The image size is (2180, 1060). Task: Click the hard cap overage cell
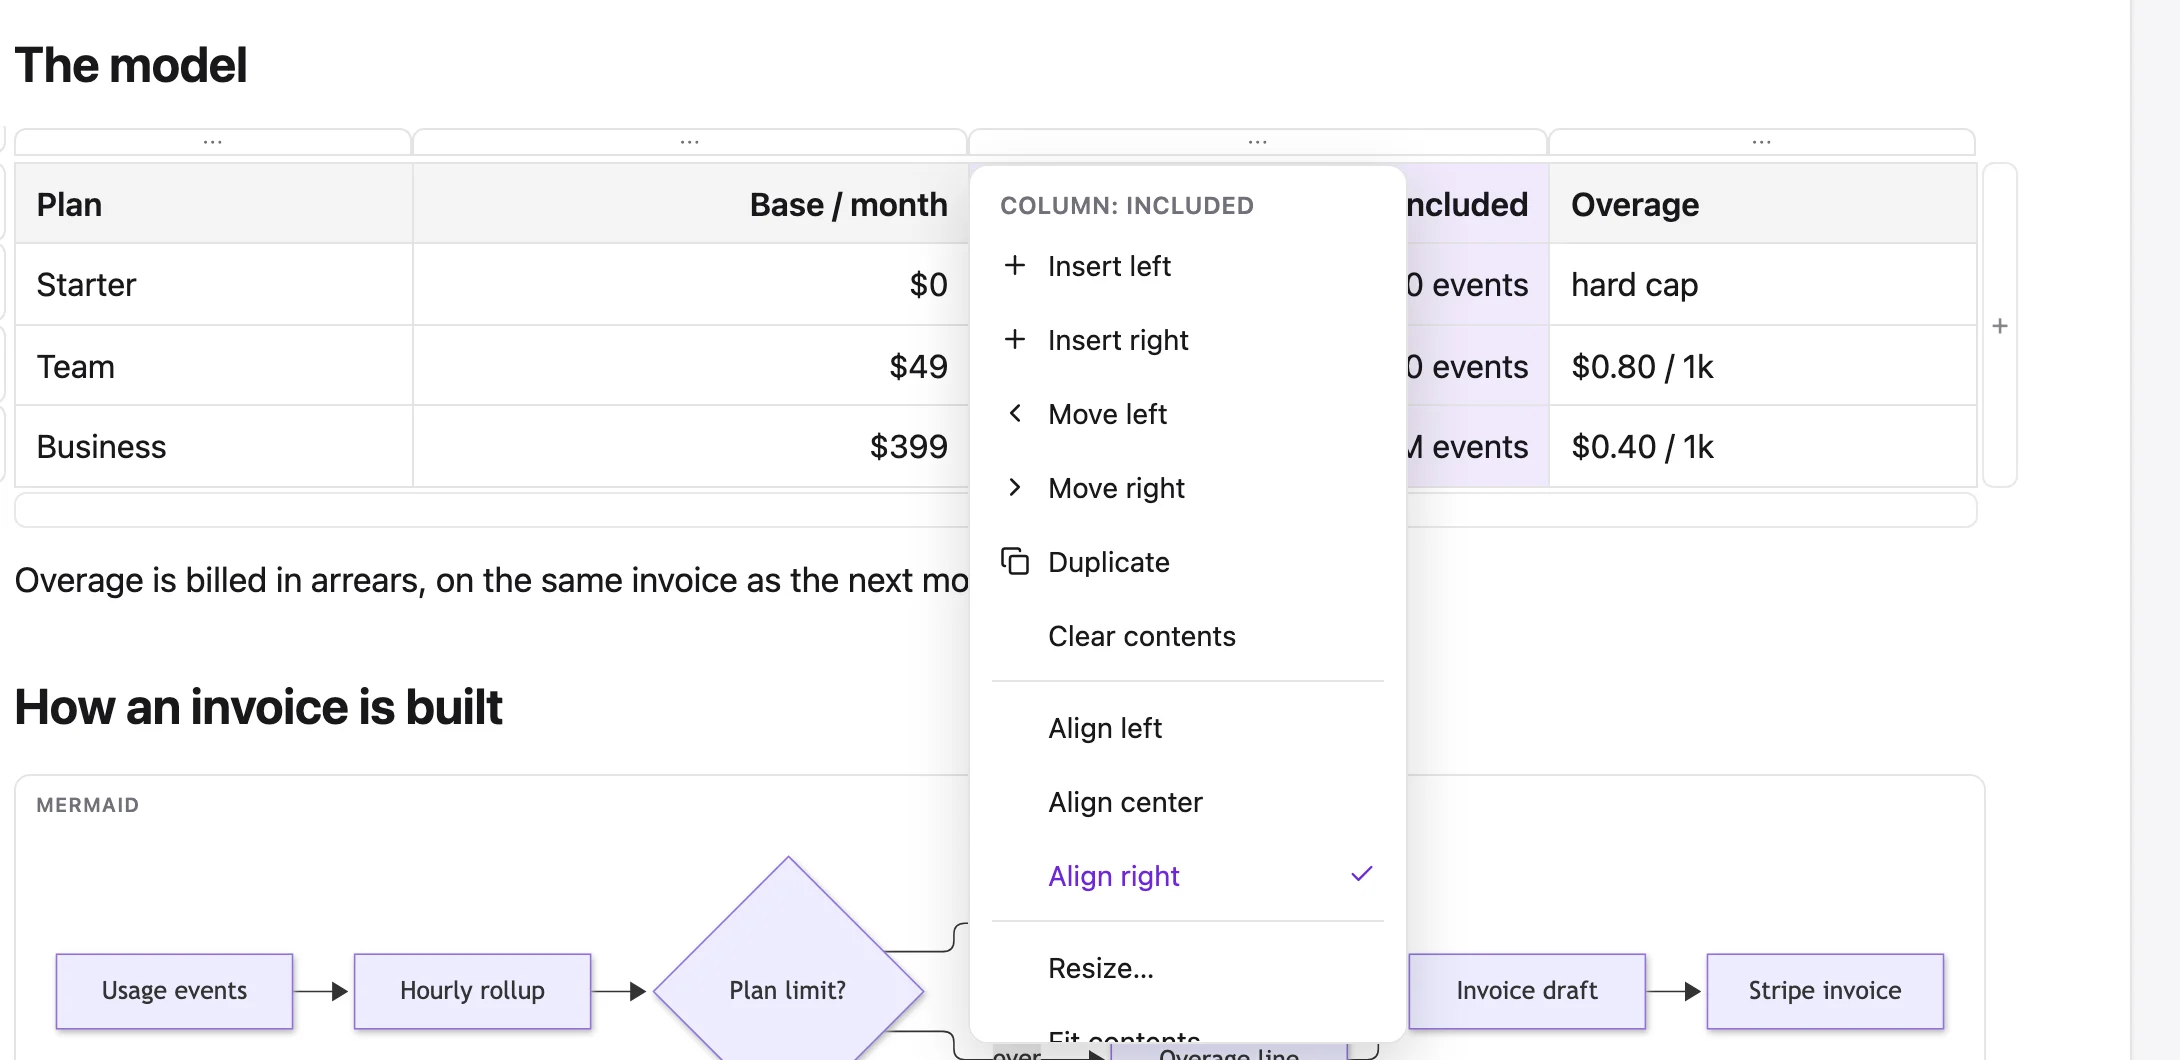(x=1763, y=285)
